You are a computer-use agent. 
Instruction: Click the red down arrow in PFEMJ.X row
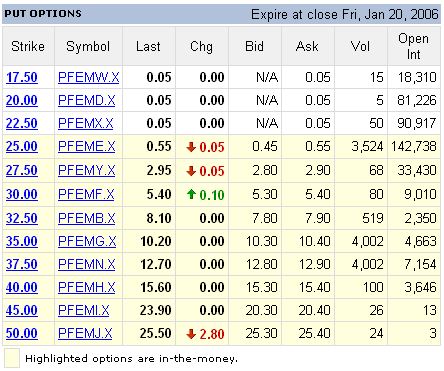[191, 334]
